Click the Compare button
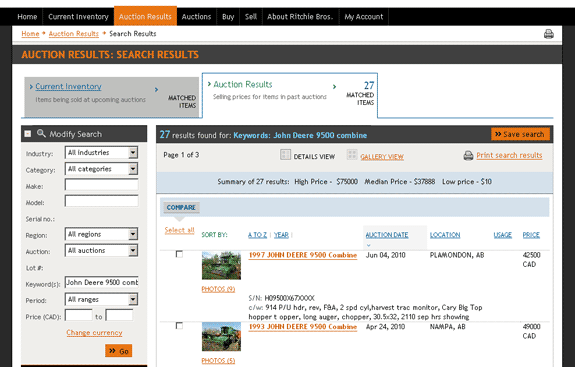This screenshot has height=367, width=575. pyautogui.click(x=181, y=208)
